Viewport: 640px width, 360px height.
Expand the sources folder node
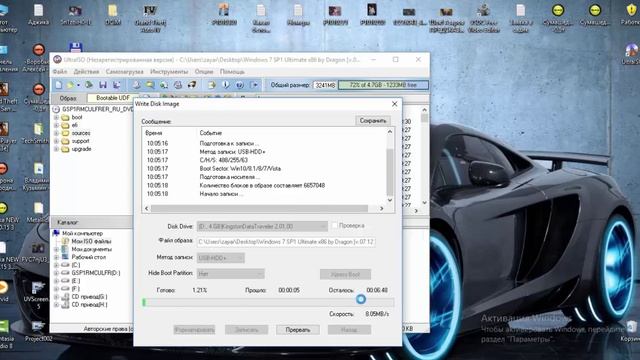[56, 133]
